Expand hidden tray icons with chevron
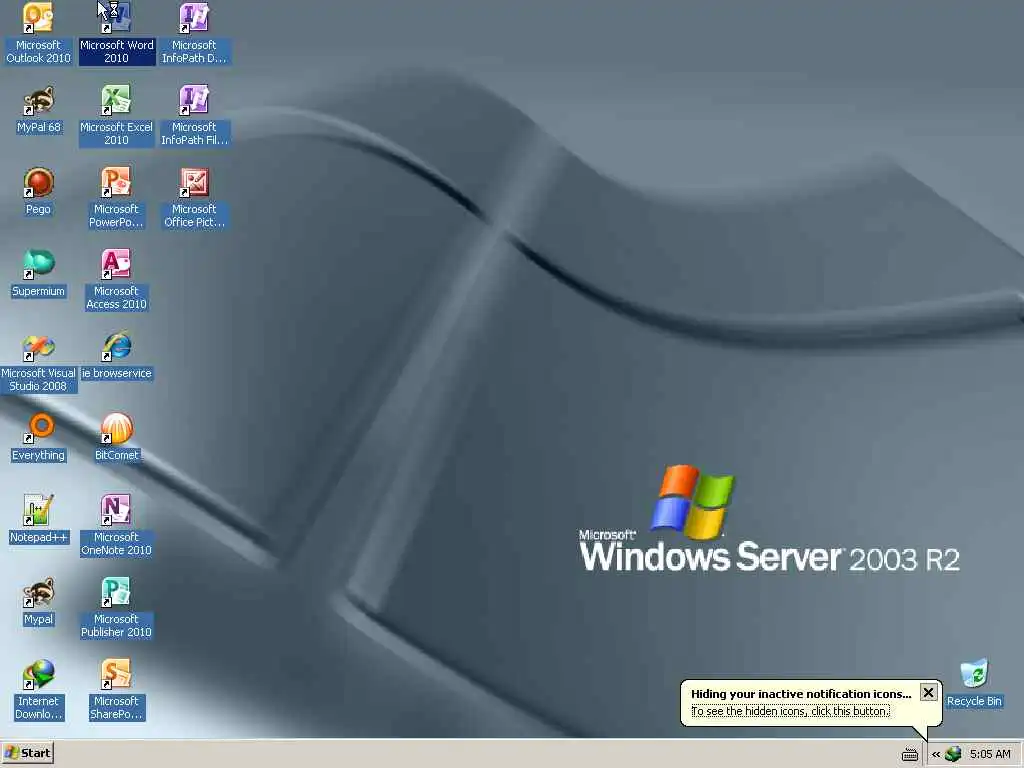This screenshot has height=768, width=1024. point(935,754)
